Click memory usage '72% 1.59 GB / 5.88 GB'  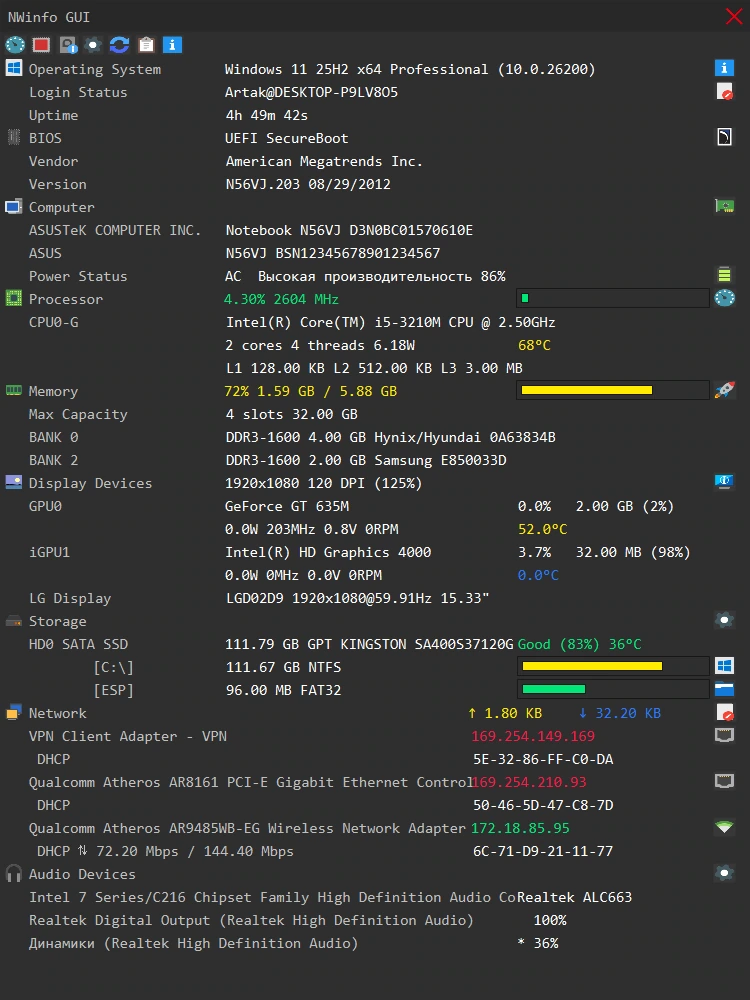tap(311, 391)
